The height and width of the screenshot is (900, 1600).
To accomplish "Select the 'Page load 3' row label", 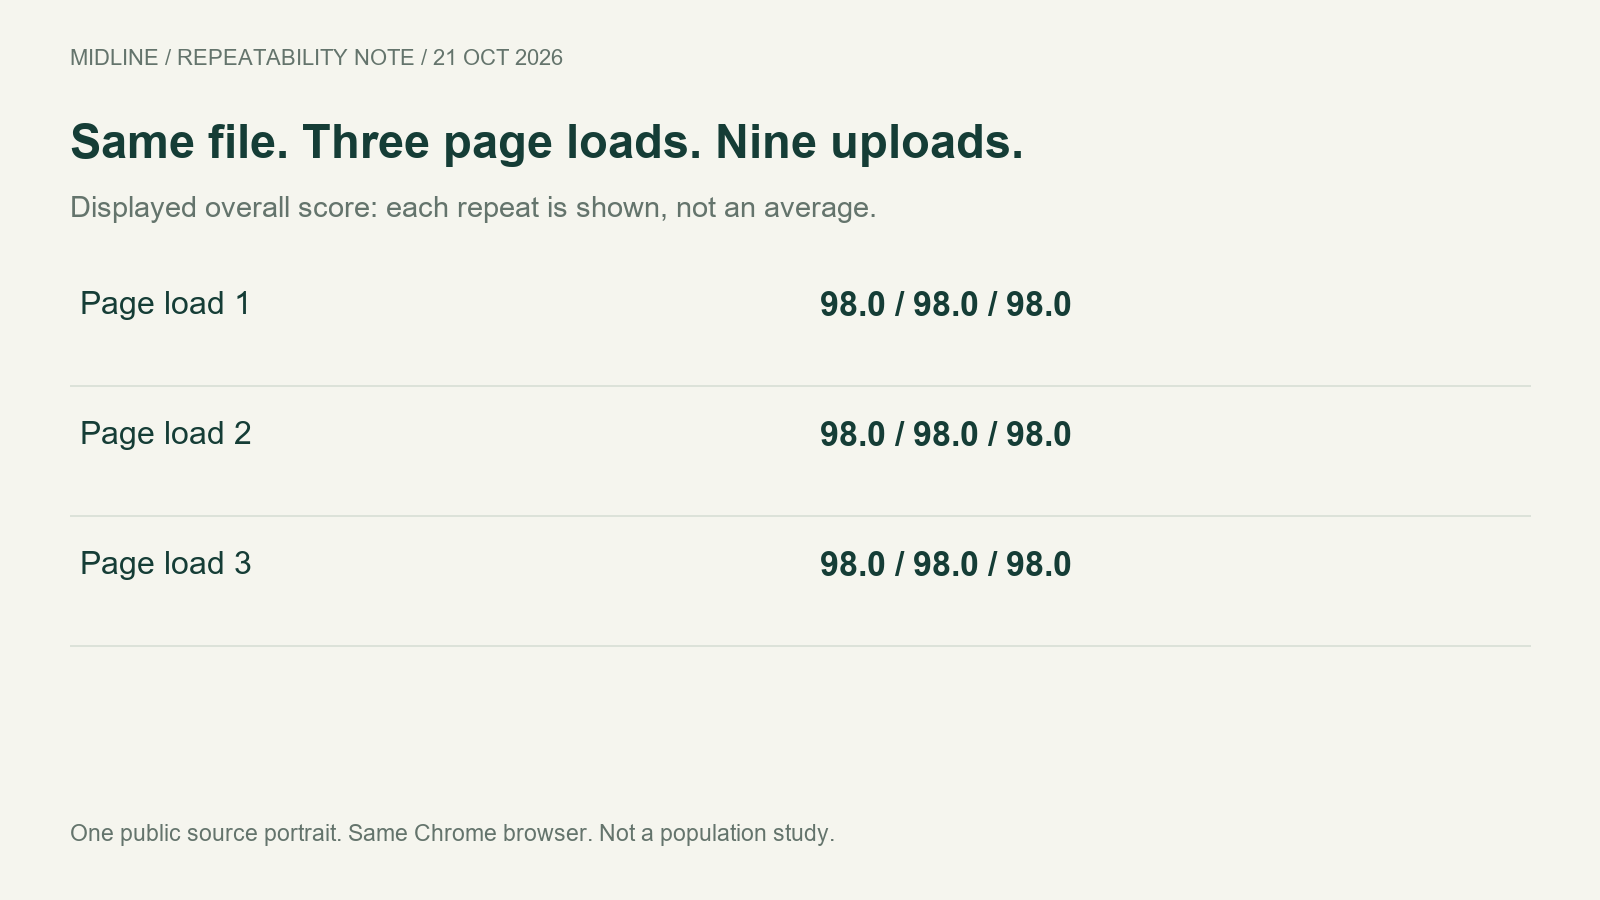I will (x=165, y=563).
